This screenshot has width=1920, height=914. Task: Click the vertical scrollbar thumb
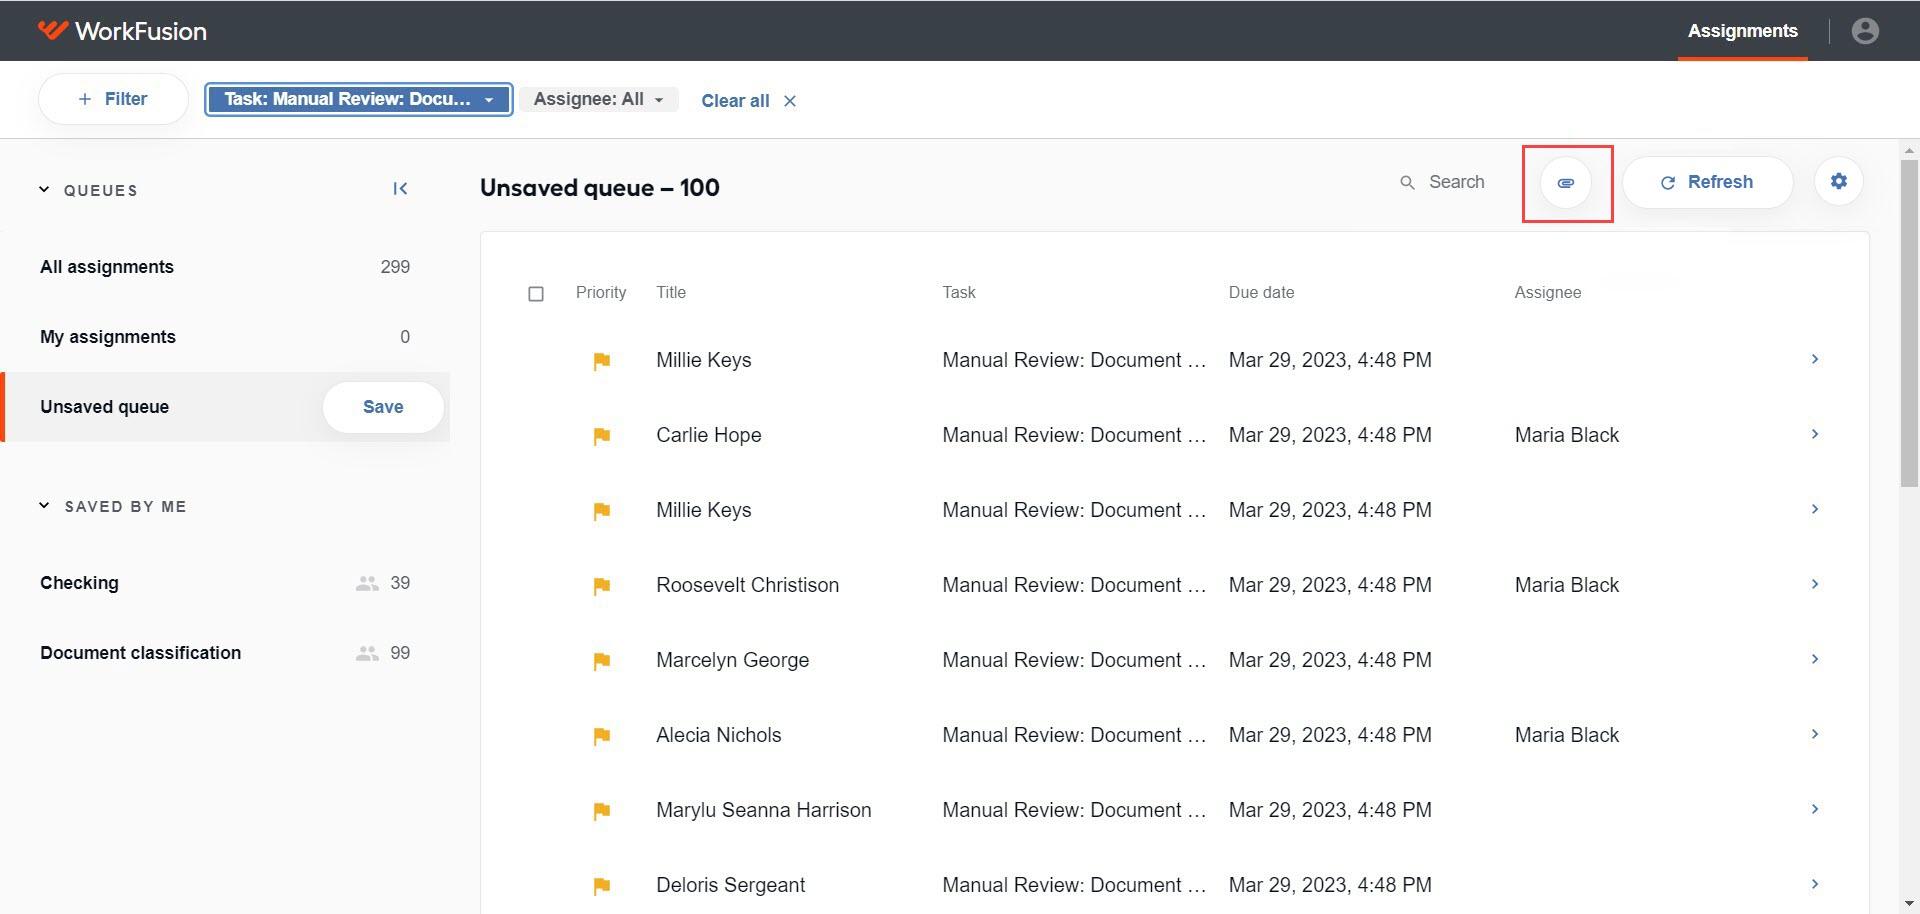(x=1910, y=323)
